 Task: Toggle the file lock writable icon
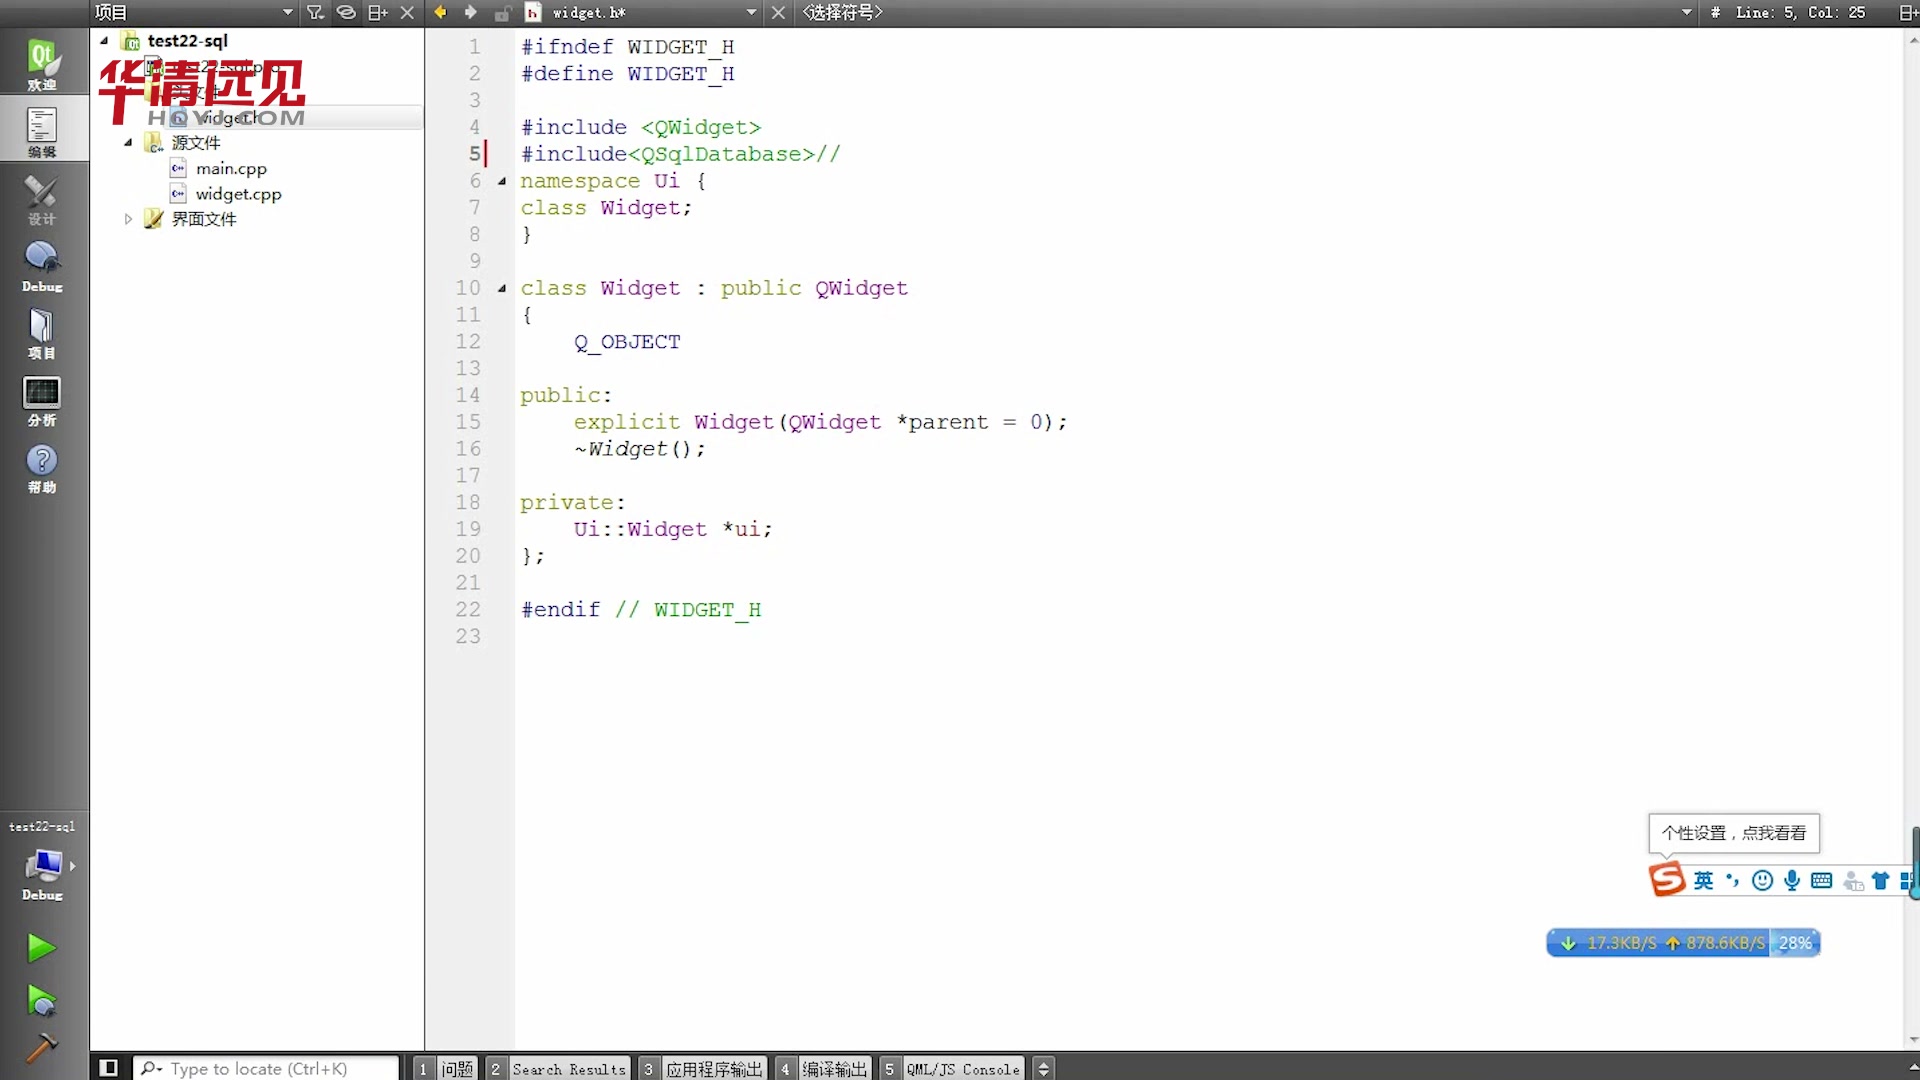coord(502,13)
